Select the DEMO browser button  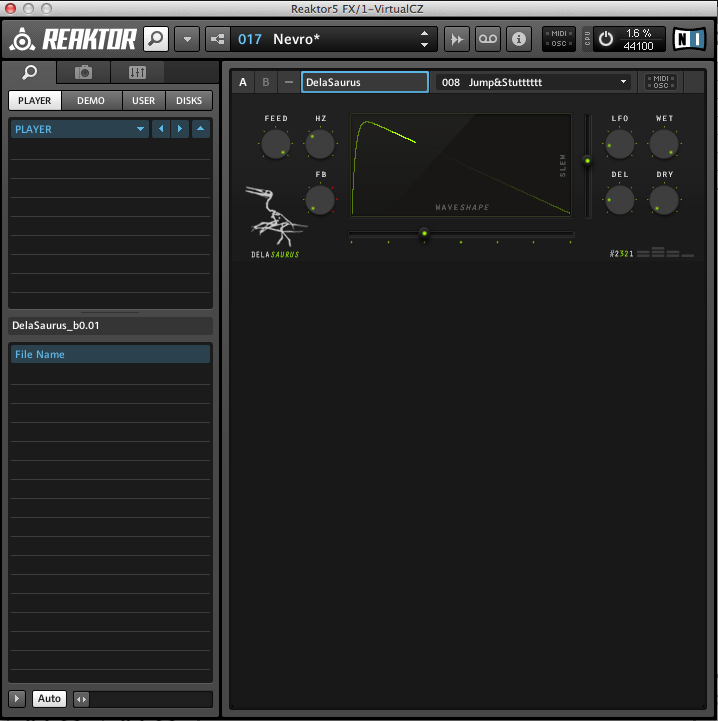pyautogui.click(x=91, y=100)
